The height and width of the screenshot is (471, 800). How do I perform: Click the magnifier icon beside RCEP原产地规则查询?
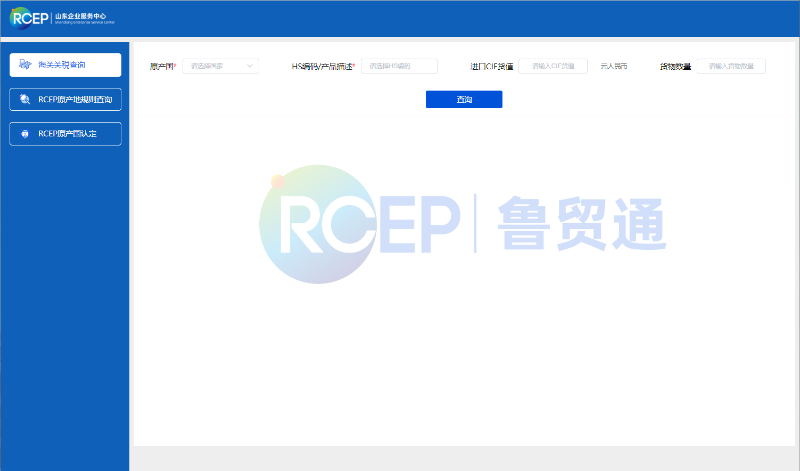tap(24, 99)
